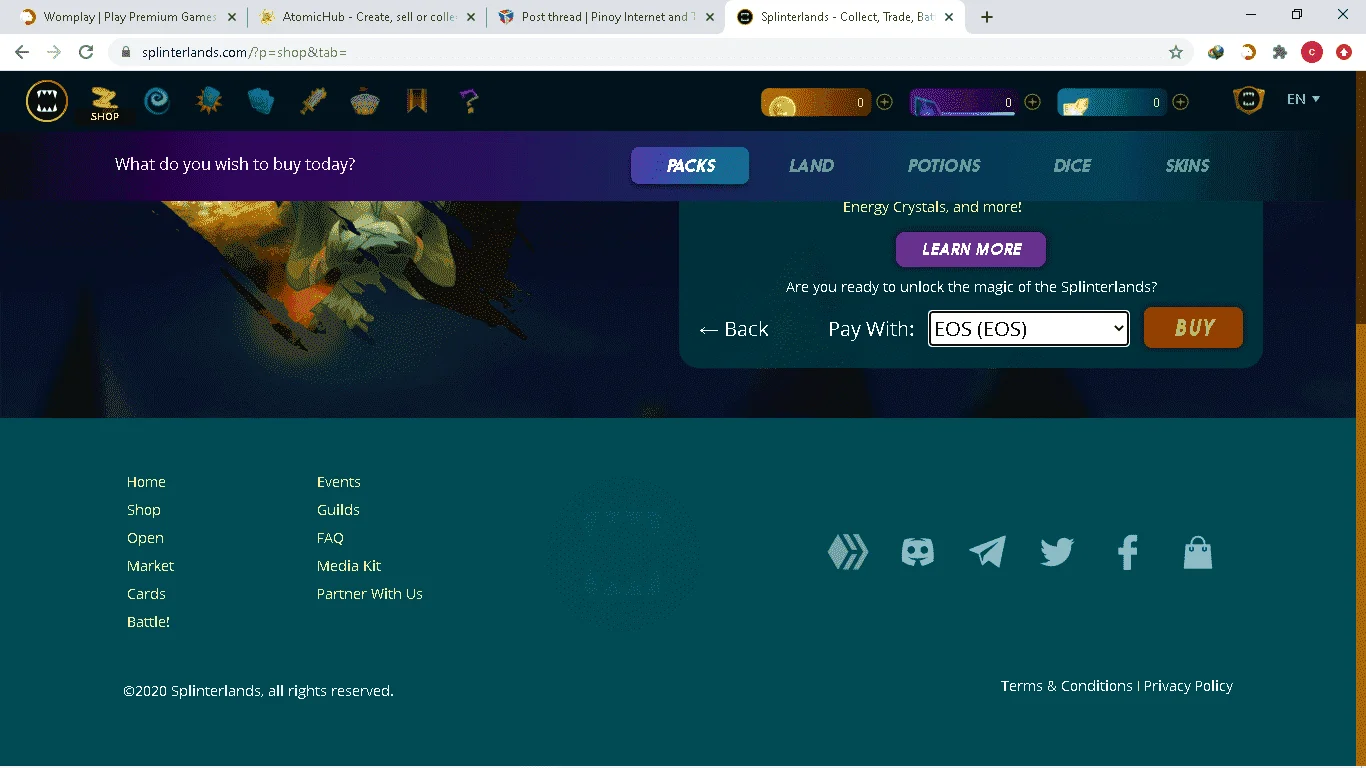Image resolution: width=1366 pixels, height=768 pixels.
Task: Open the sword battle icon
Action: point(314,101)
